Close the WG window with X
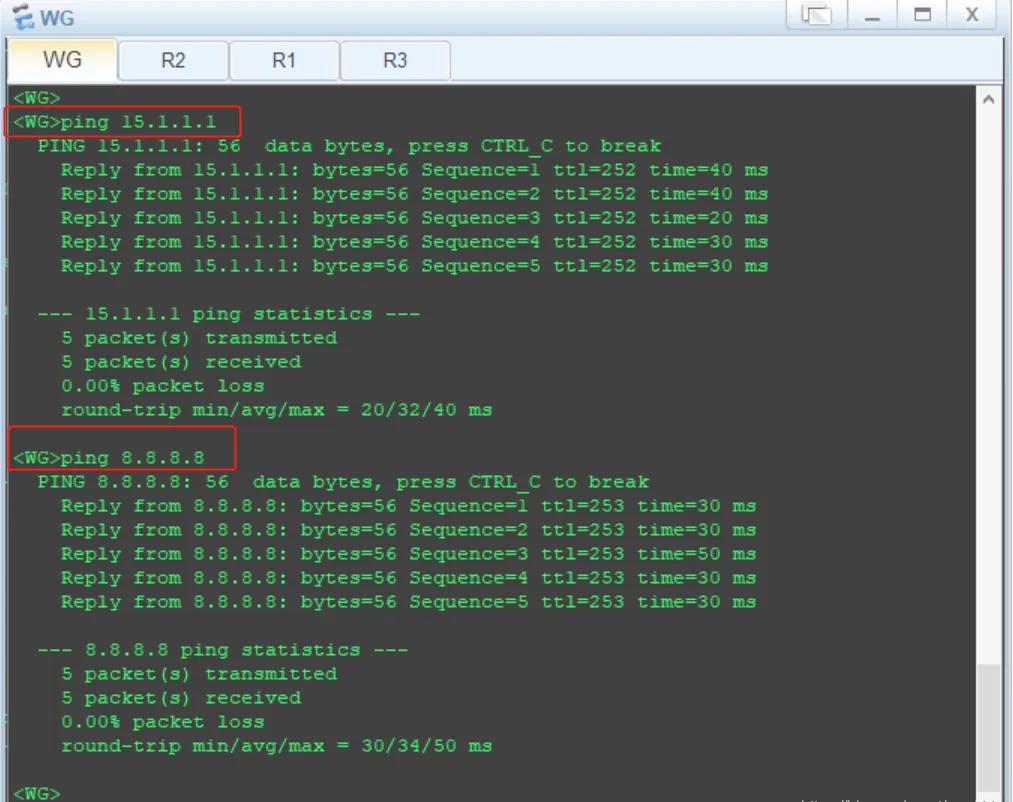The image size is (1013, 802). 972,14
